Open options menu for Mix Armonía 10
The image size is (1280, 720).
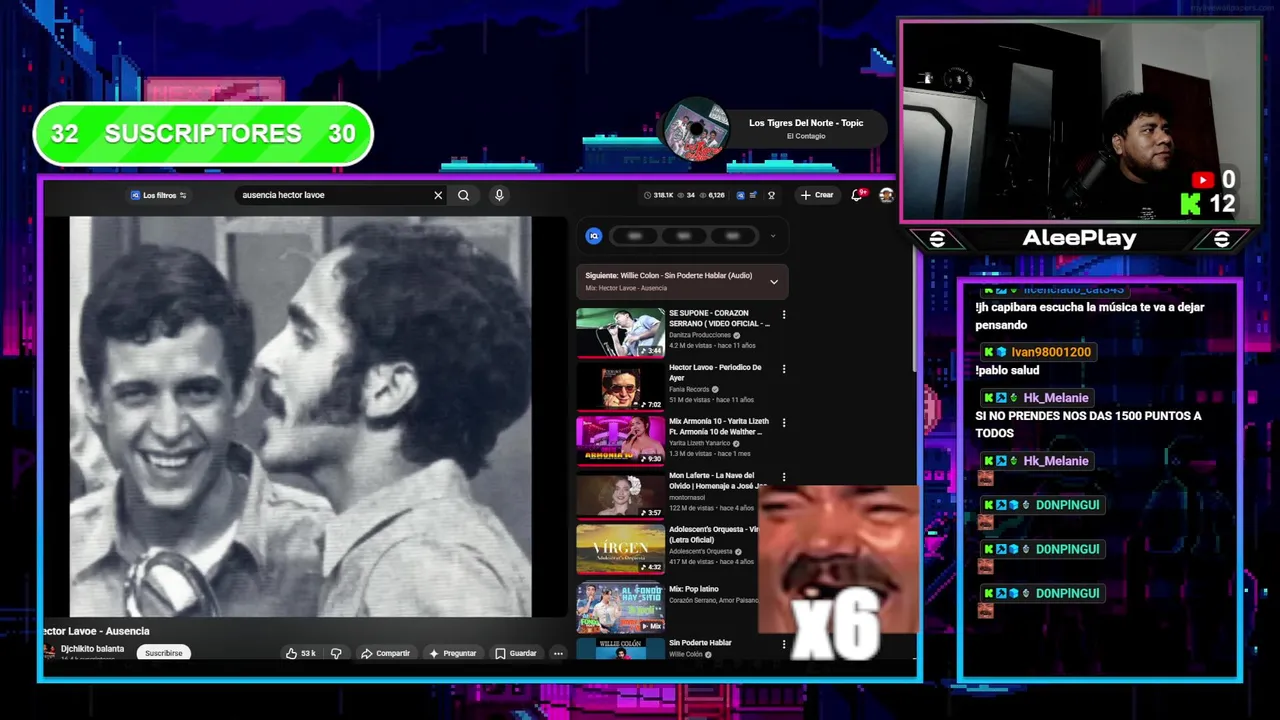click(784, 423)
